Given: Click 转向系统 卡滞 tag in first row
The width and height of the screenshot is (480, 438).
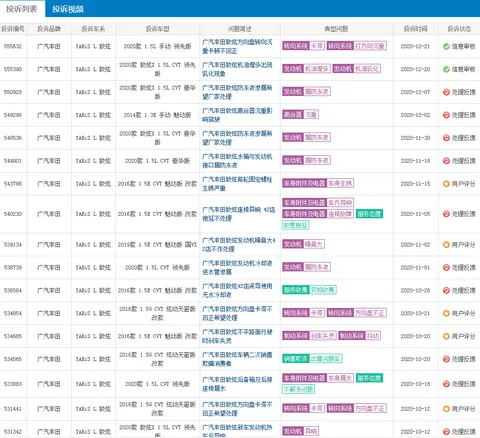Looking at the screenshot, I should click(303, 46).
